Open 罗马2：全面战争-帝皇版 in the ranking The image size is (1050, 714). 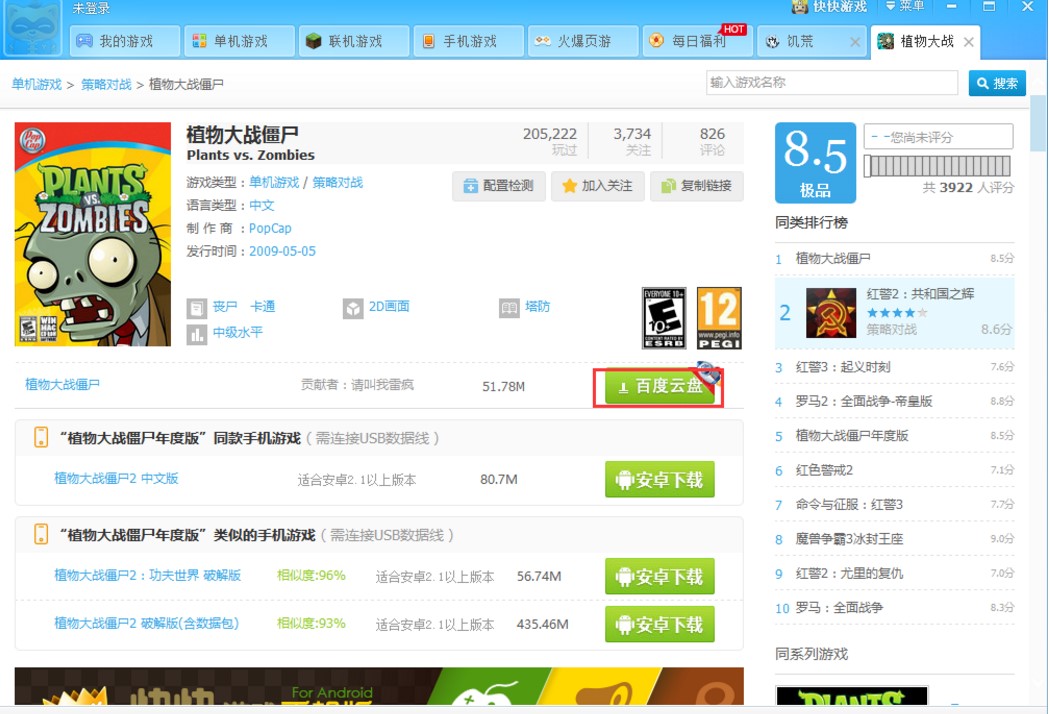pos(864,402)
